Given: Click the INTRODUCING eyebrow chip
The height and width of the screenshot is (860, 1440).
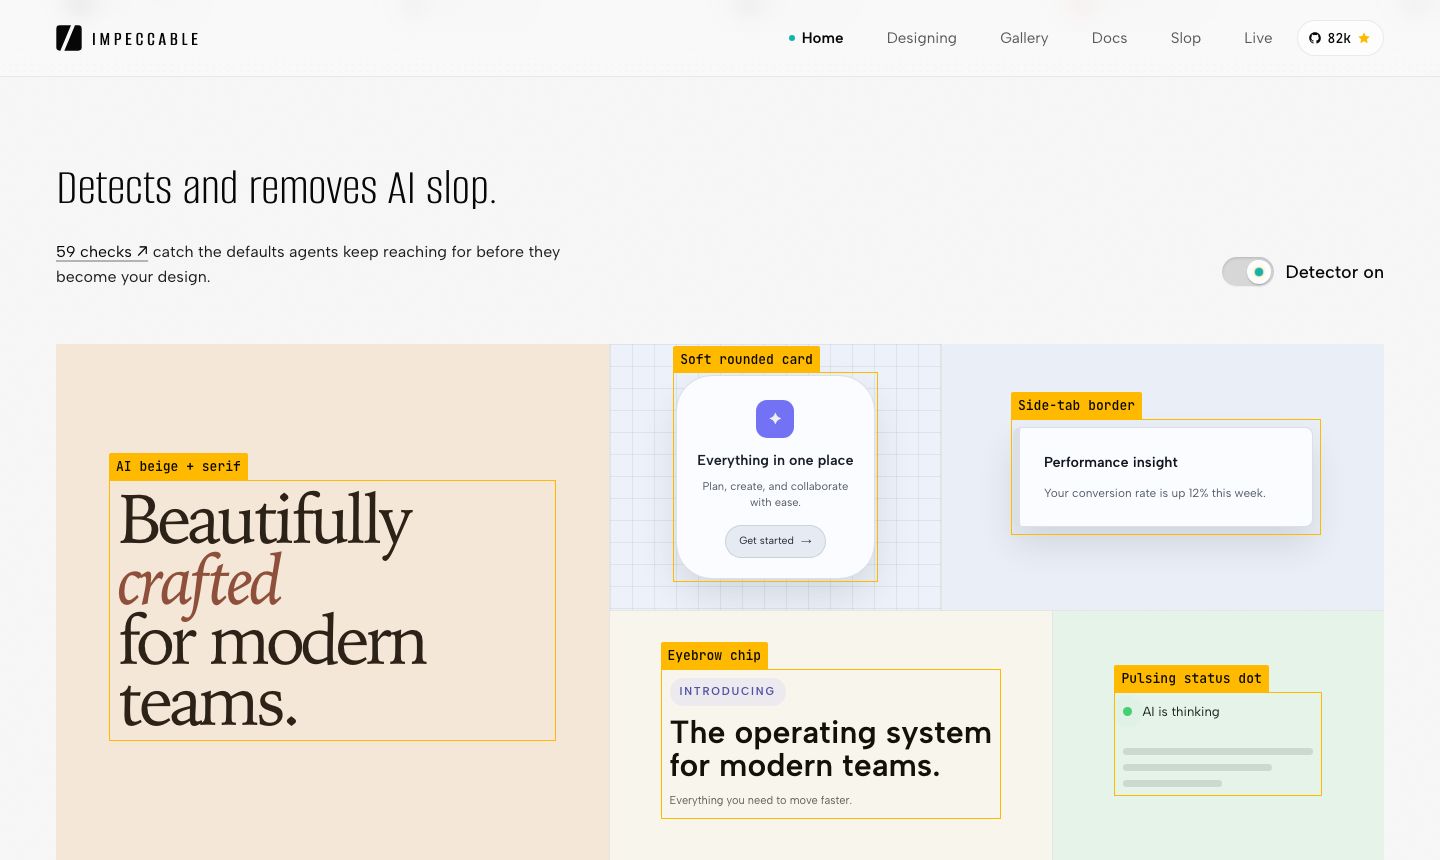Looking at the screenshot, I should [x=727, y=691].
